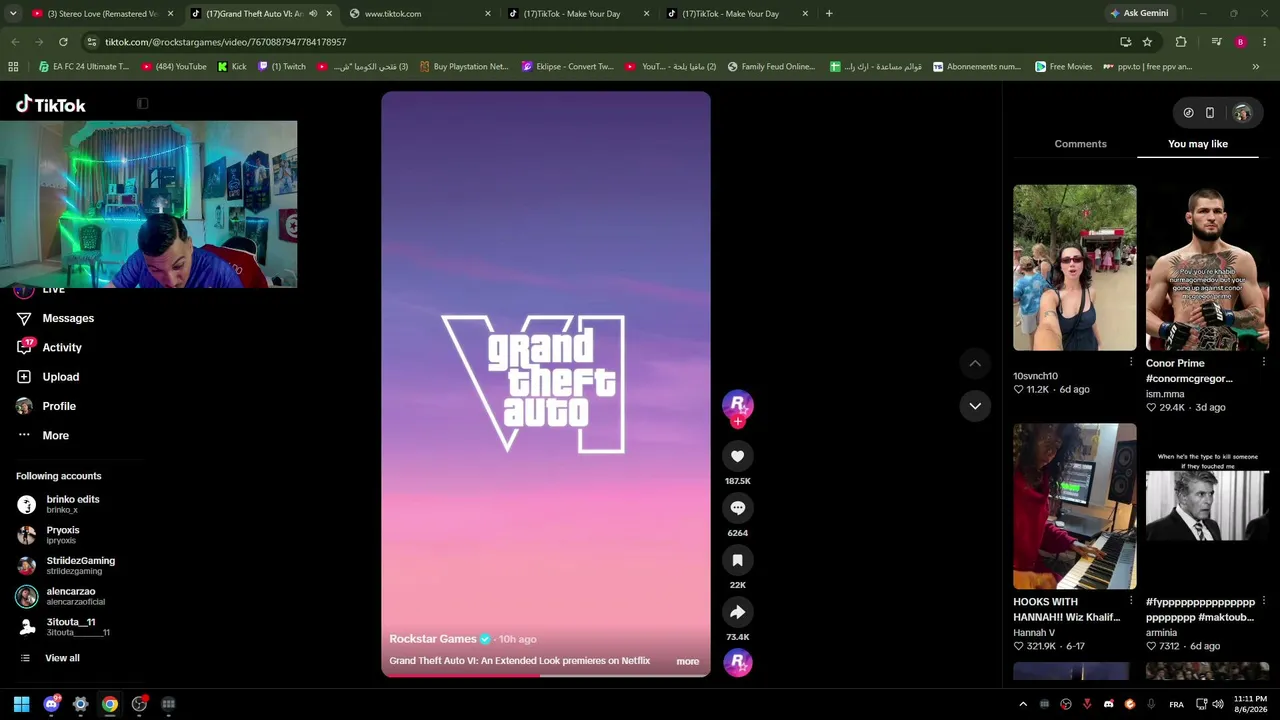Open the Kick bookmark
Viewport: 1280px width, 720px height.
coord(231,67)
